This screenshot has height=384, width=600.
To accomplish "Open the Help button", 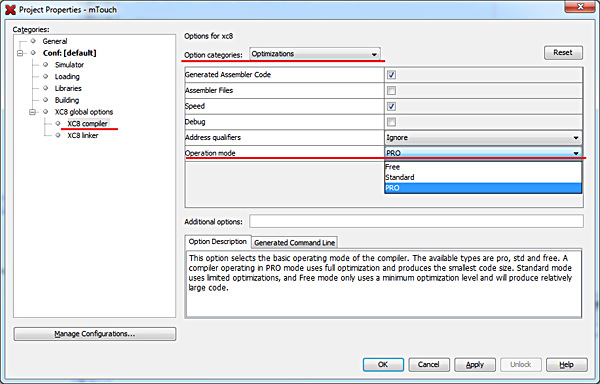I will click(x=566, y=364).
